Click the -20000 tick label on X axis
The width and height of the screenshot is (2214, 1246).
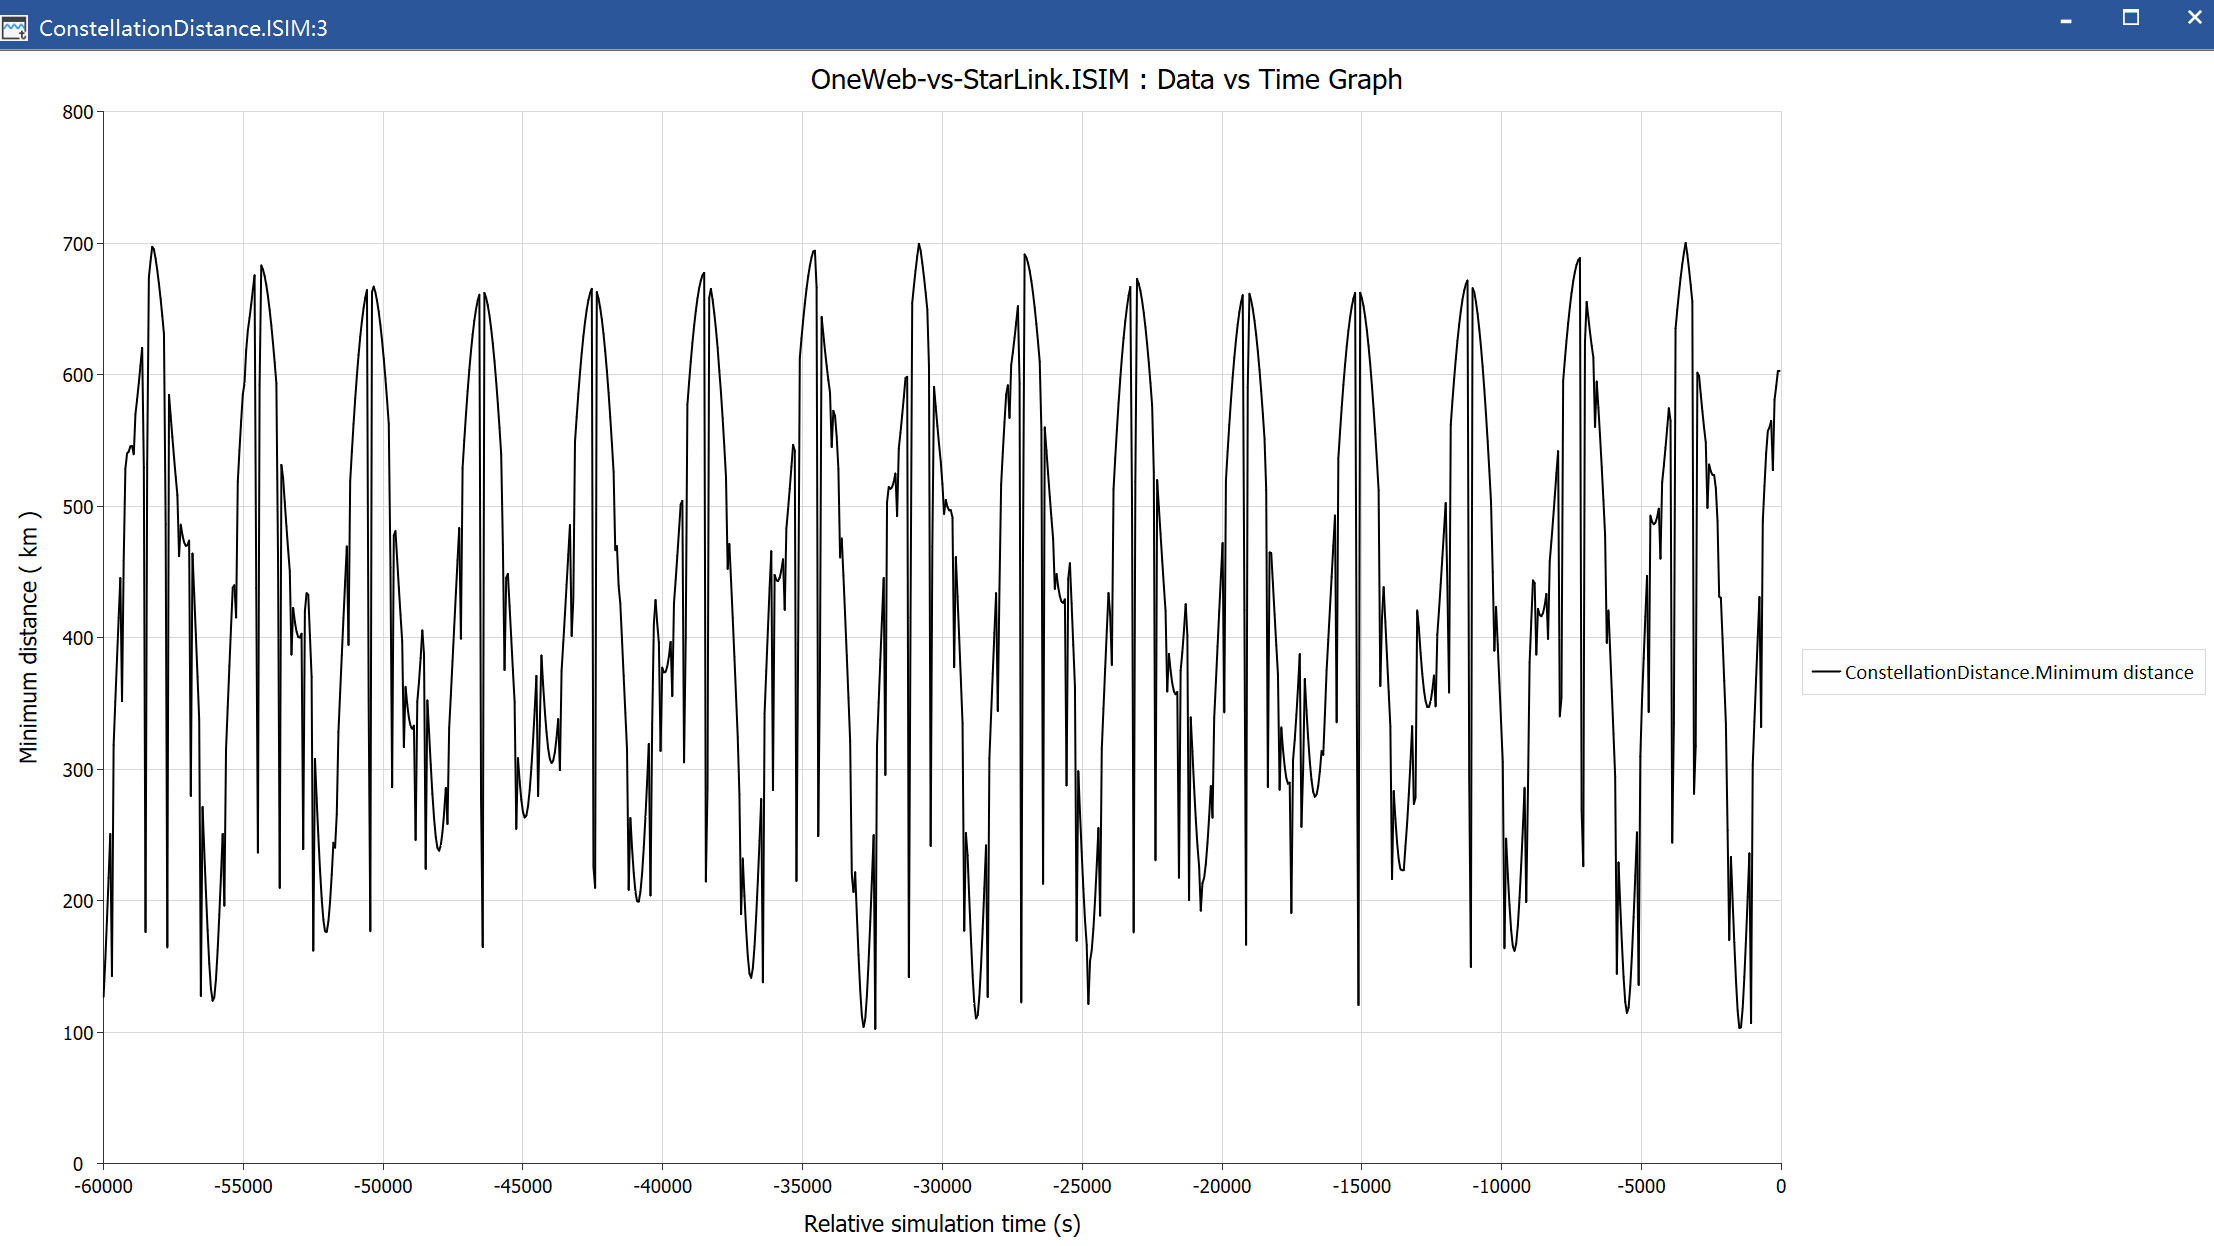point(1221,1186)
